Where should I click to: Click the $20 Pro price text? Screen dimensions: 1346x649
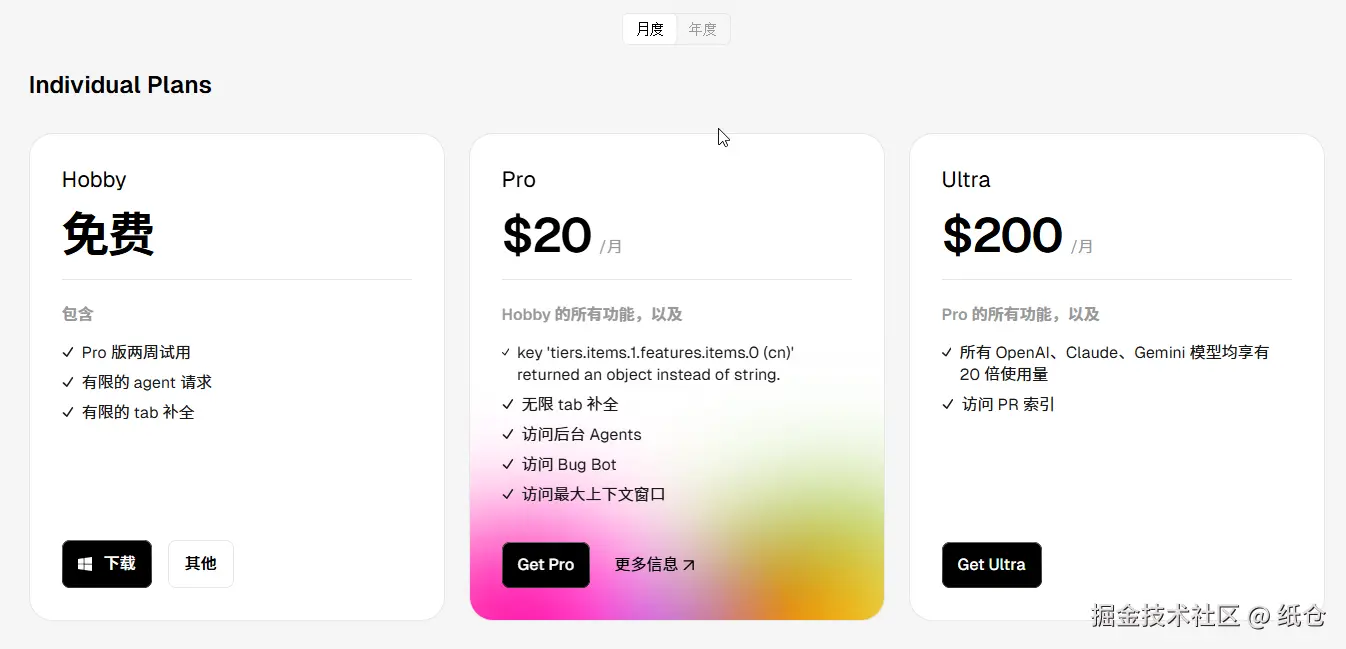coord(547,236)
